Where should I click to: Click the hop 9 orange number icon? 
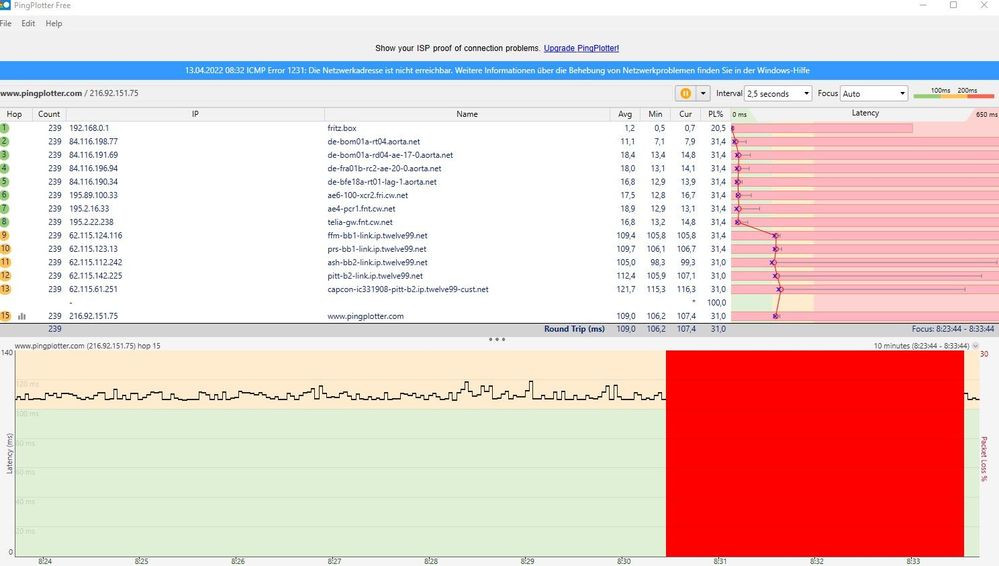click(4, 235)
